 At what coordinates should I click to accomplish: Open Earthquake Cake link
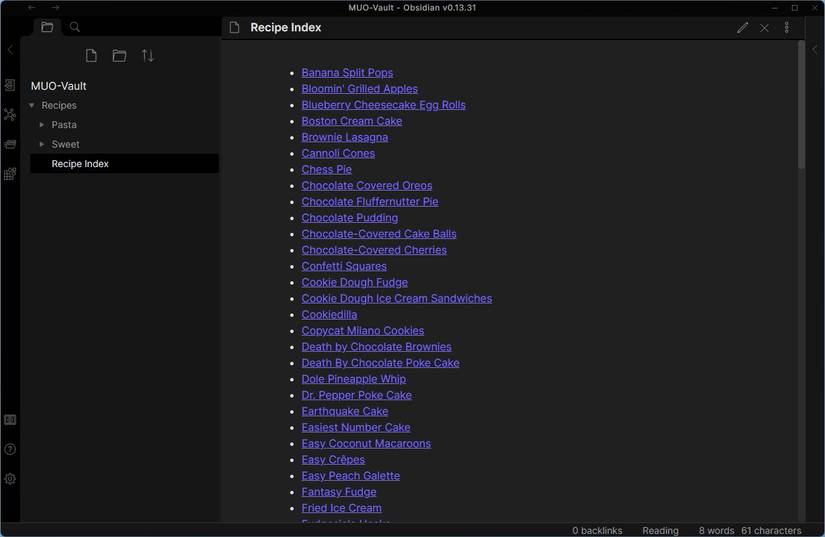point(345,411)
